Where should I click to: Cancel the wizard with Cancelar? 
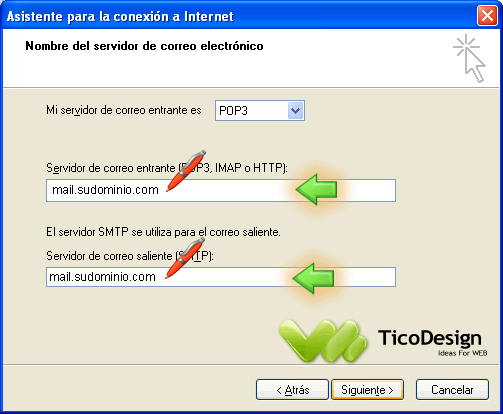point(452,389)
